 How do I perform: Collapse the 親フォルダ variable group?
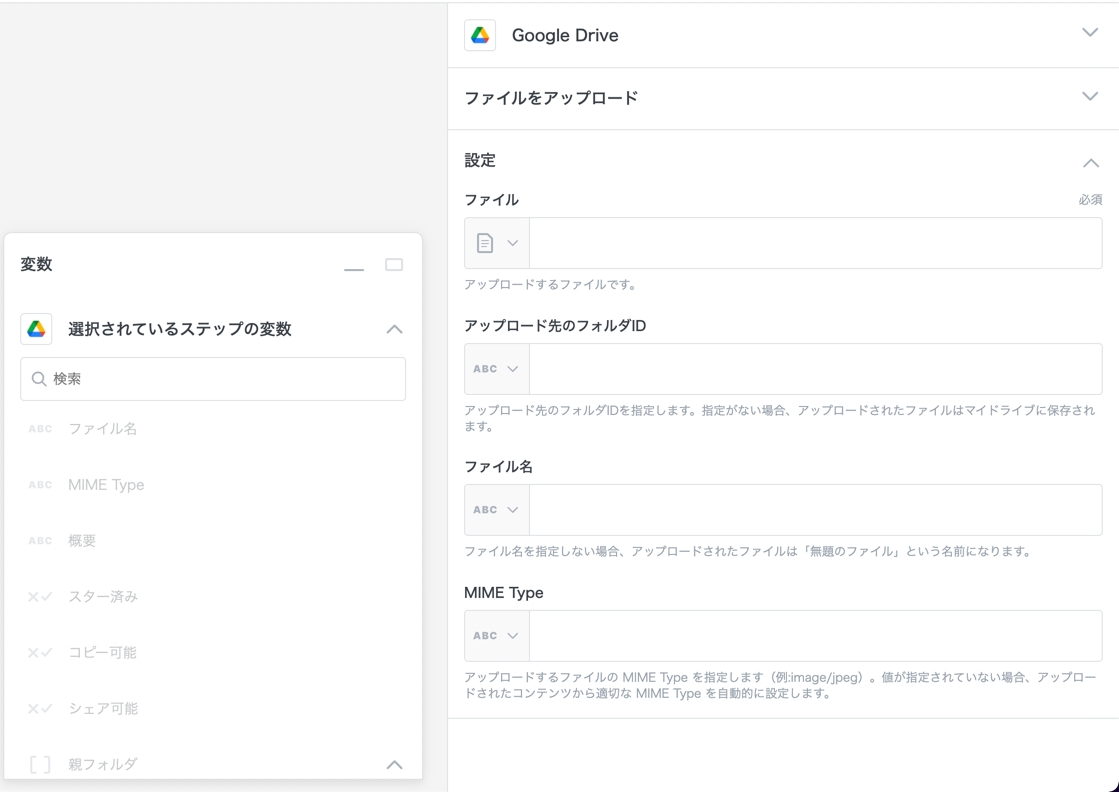[394, 765]
